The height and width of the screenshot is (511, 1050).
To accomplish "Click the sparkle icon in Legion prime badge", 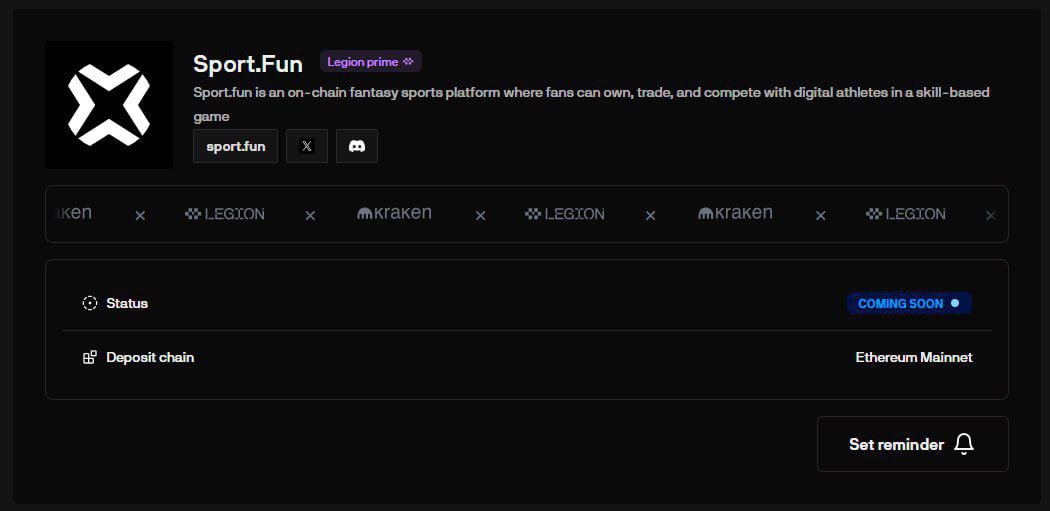I will click(x=408, y=62).
